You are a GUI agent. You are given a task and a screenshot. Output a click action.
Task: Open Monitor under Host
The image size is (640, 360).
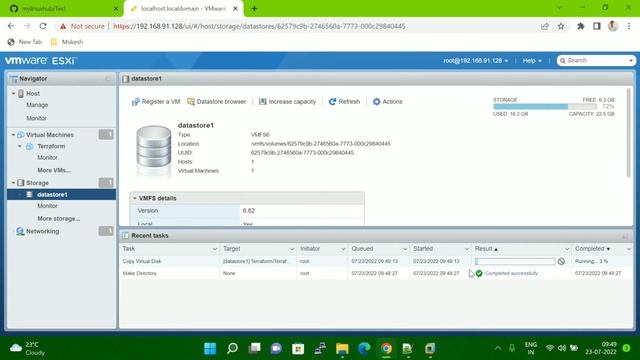pos(36,118)
